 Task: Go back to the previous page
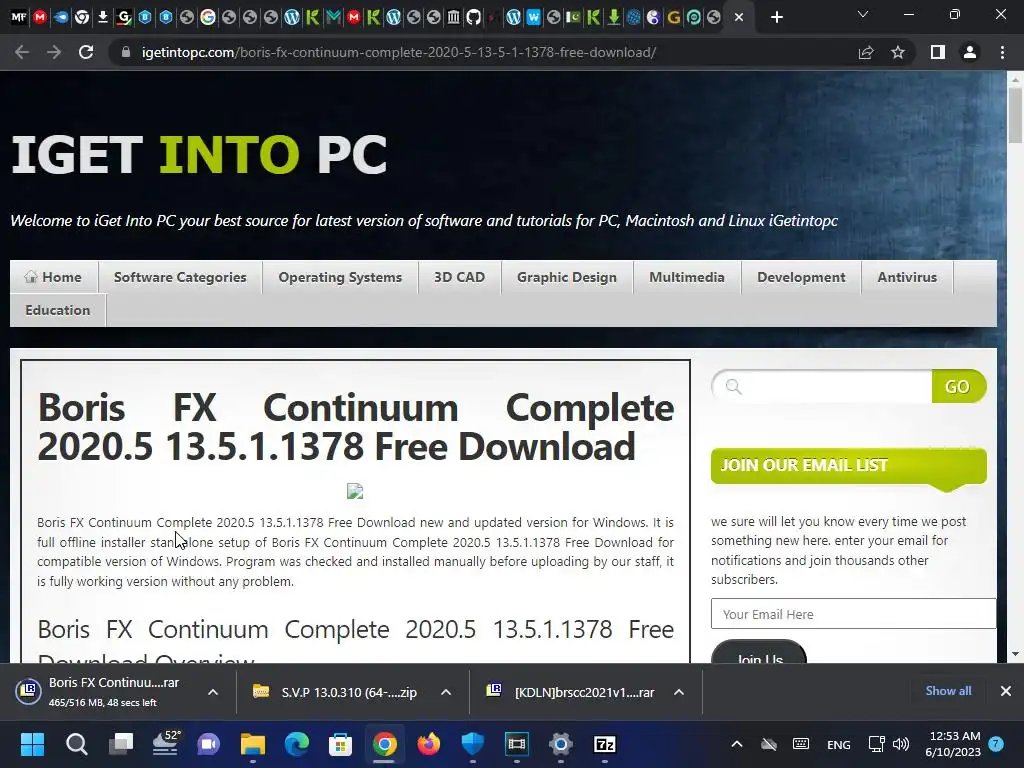22,52
